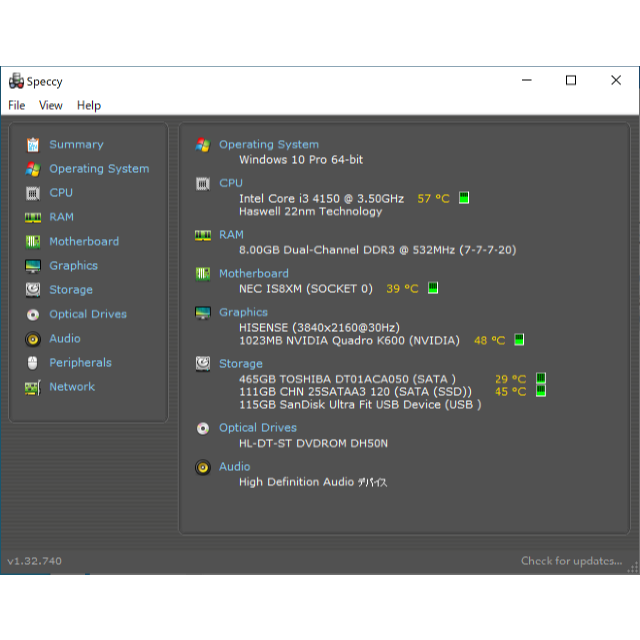Click the CPU chip icon in sidebar

point(33,193)
